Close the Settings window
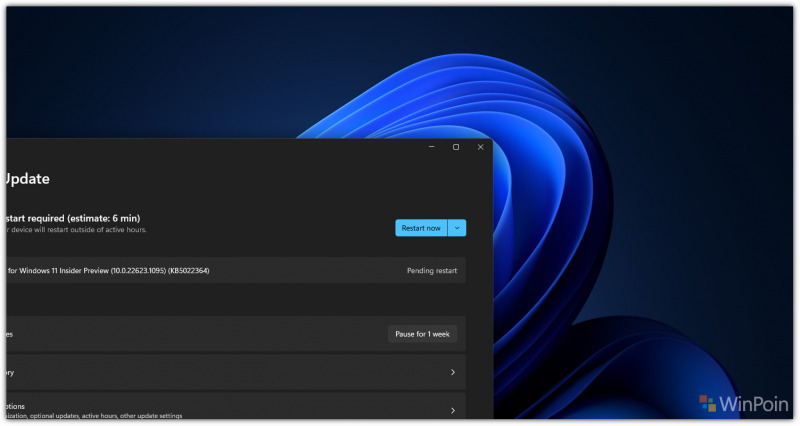 pyautogui.click(x=480, y=147)
